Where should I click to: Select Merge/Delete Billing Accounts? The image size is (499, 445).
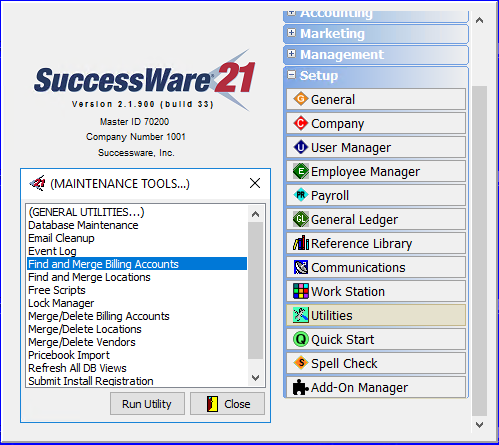point(137,316)
